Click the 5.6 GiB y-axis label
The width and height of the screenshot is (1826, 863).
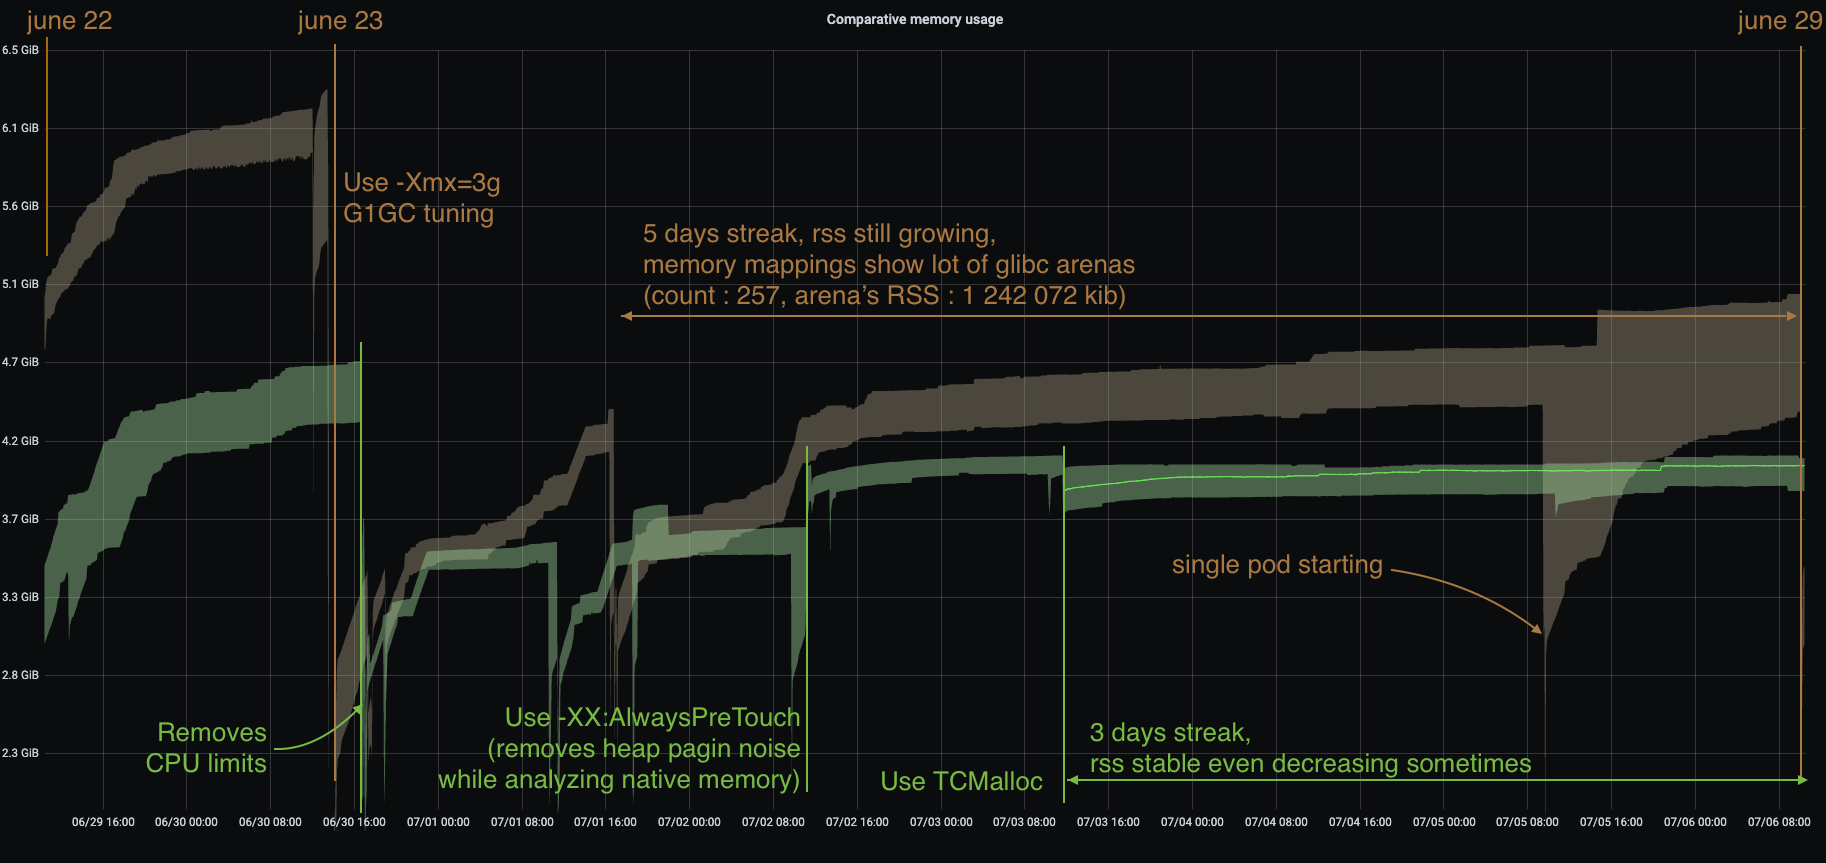[21, 206]
